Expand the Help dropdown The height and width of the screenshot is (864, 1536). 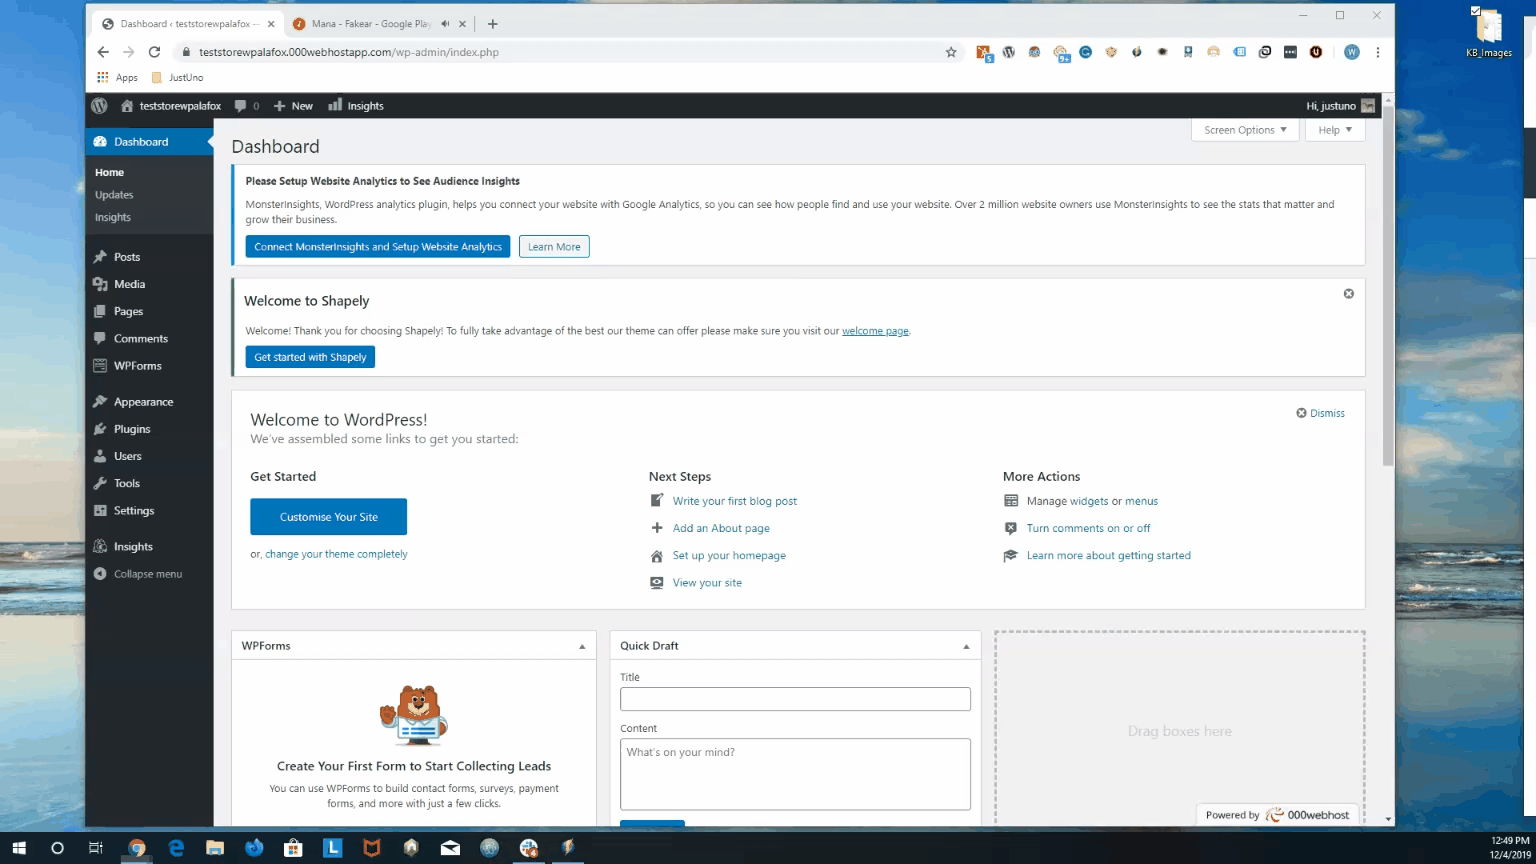1334,129
